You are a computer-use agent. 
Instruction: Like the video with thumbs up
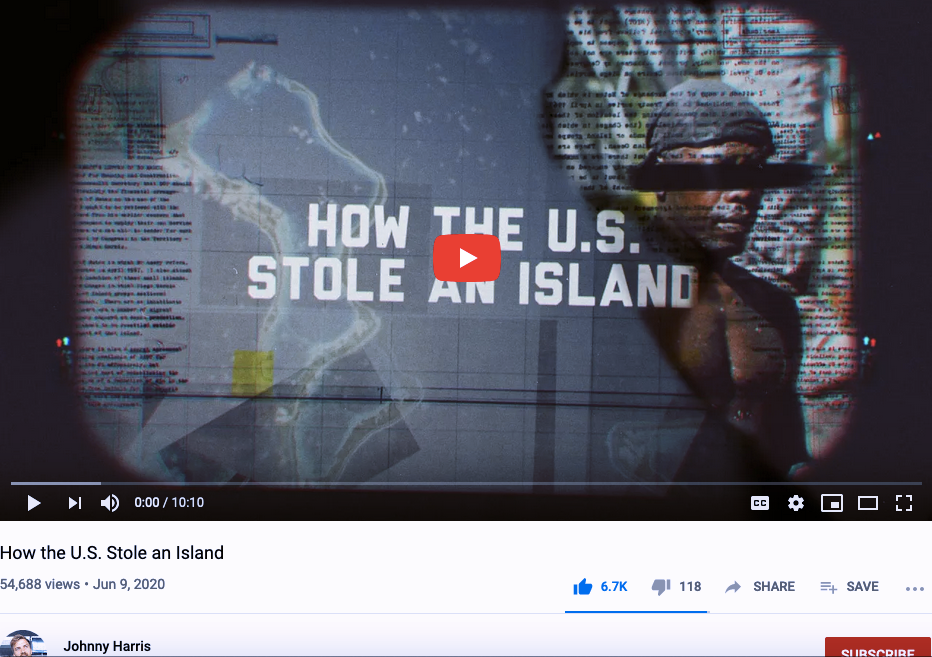click(582, 587)
